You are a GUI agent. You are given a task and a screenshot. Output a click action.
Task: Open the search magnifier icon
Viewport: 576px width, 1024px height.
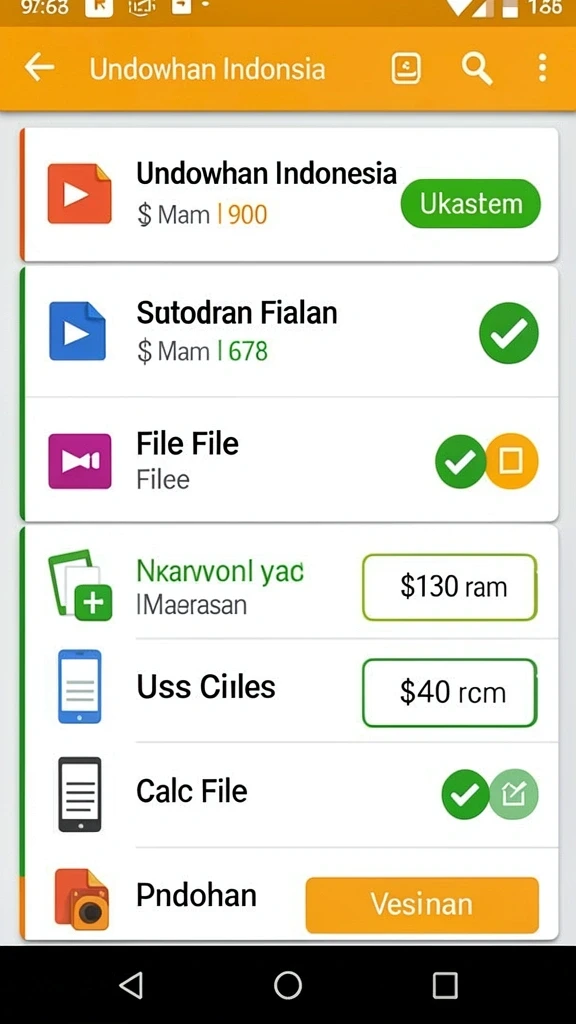click(x=477, y=68)
